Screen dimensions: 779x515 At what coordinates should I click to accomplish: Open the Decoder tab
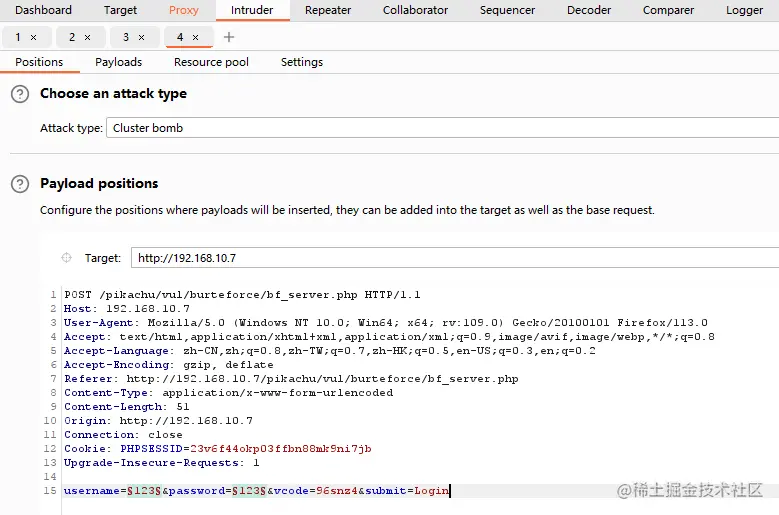(589, 10)
